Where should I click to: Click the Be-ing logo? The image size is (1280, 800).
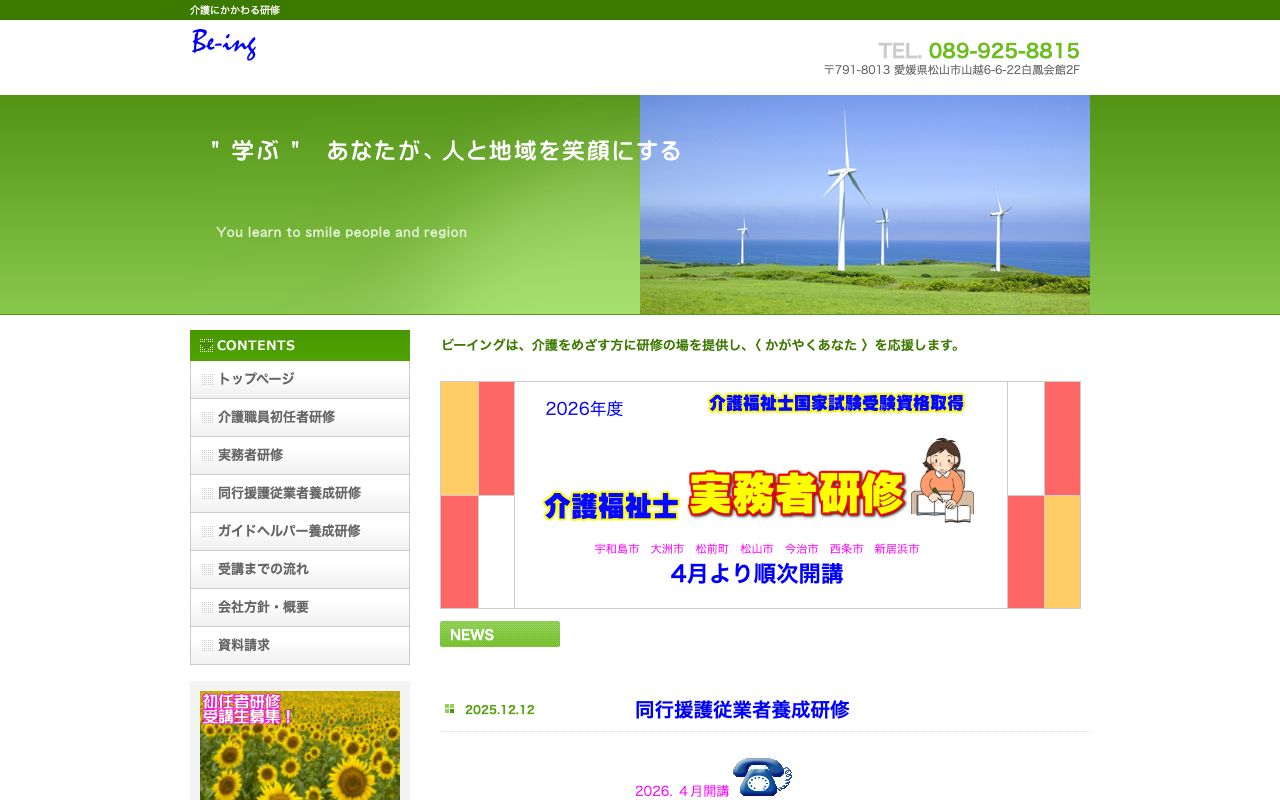click(224, 45)
